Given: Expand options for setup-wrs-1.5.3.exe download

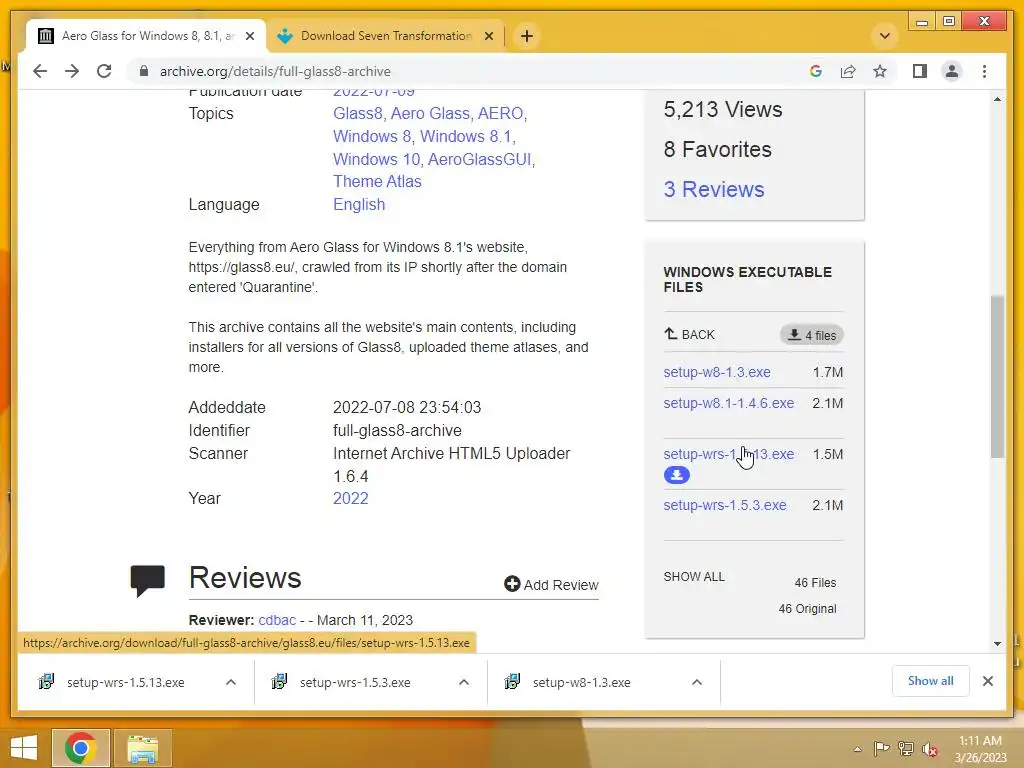Looking at the screenshot, I should coord(464,682).
